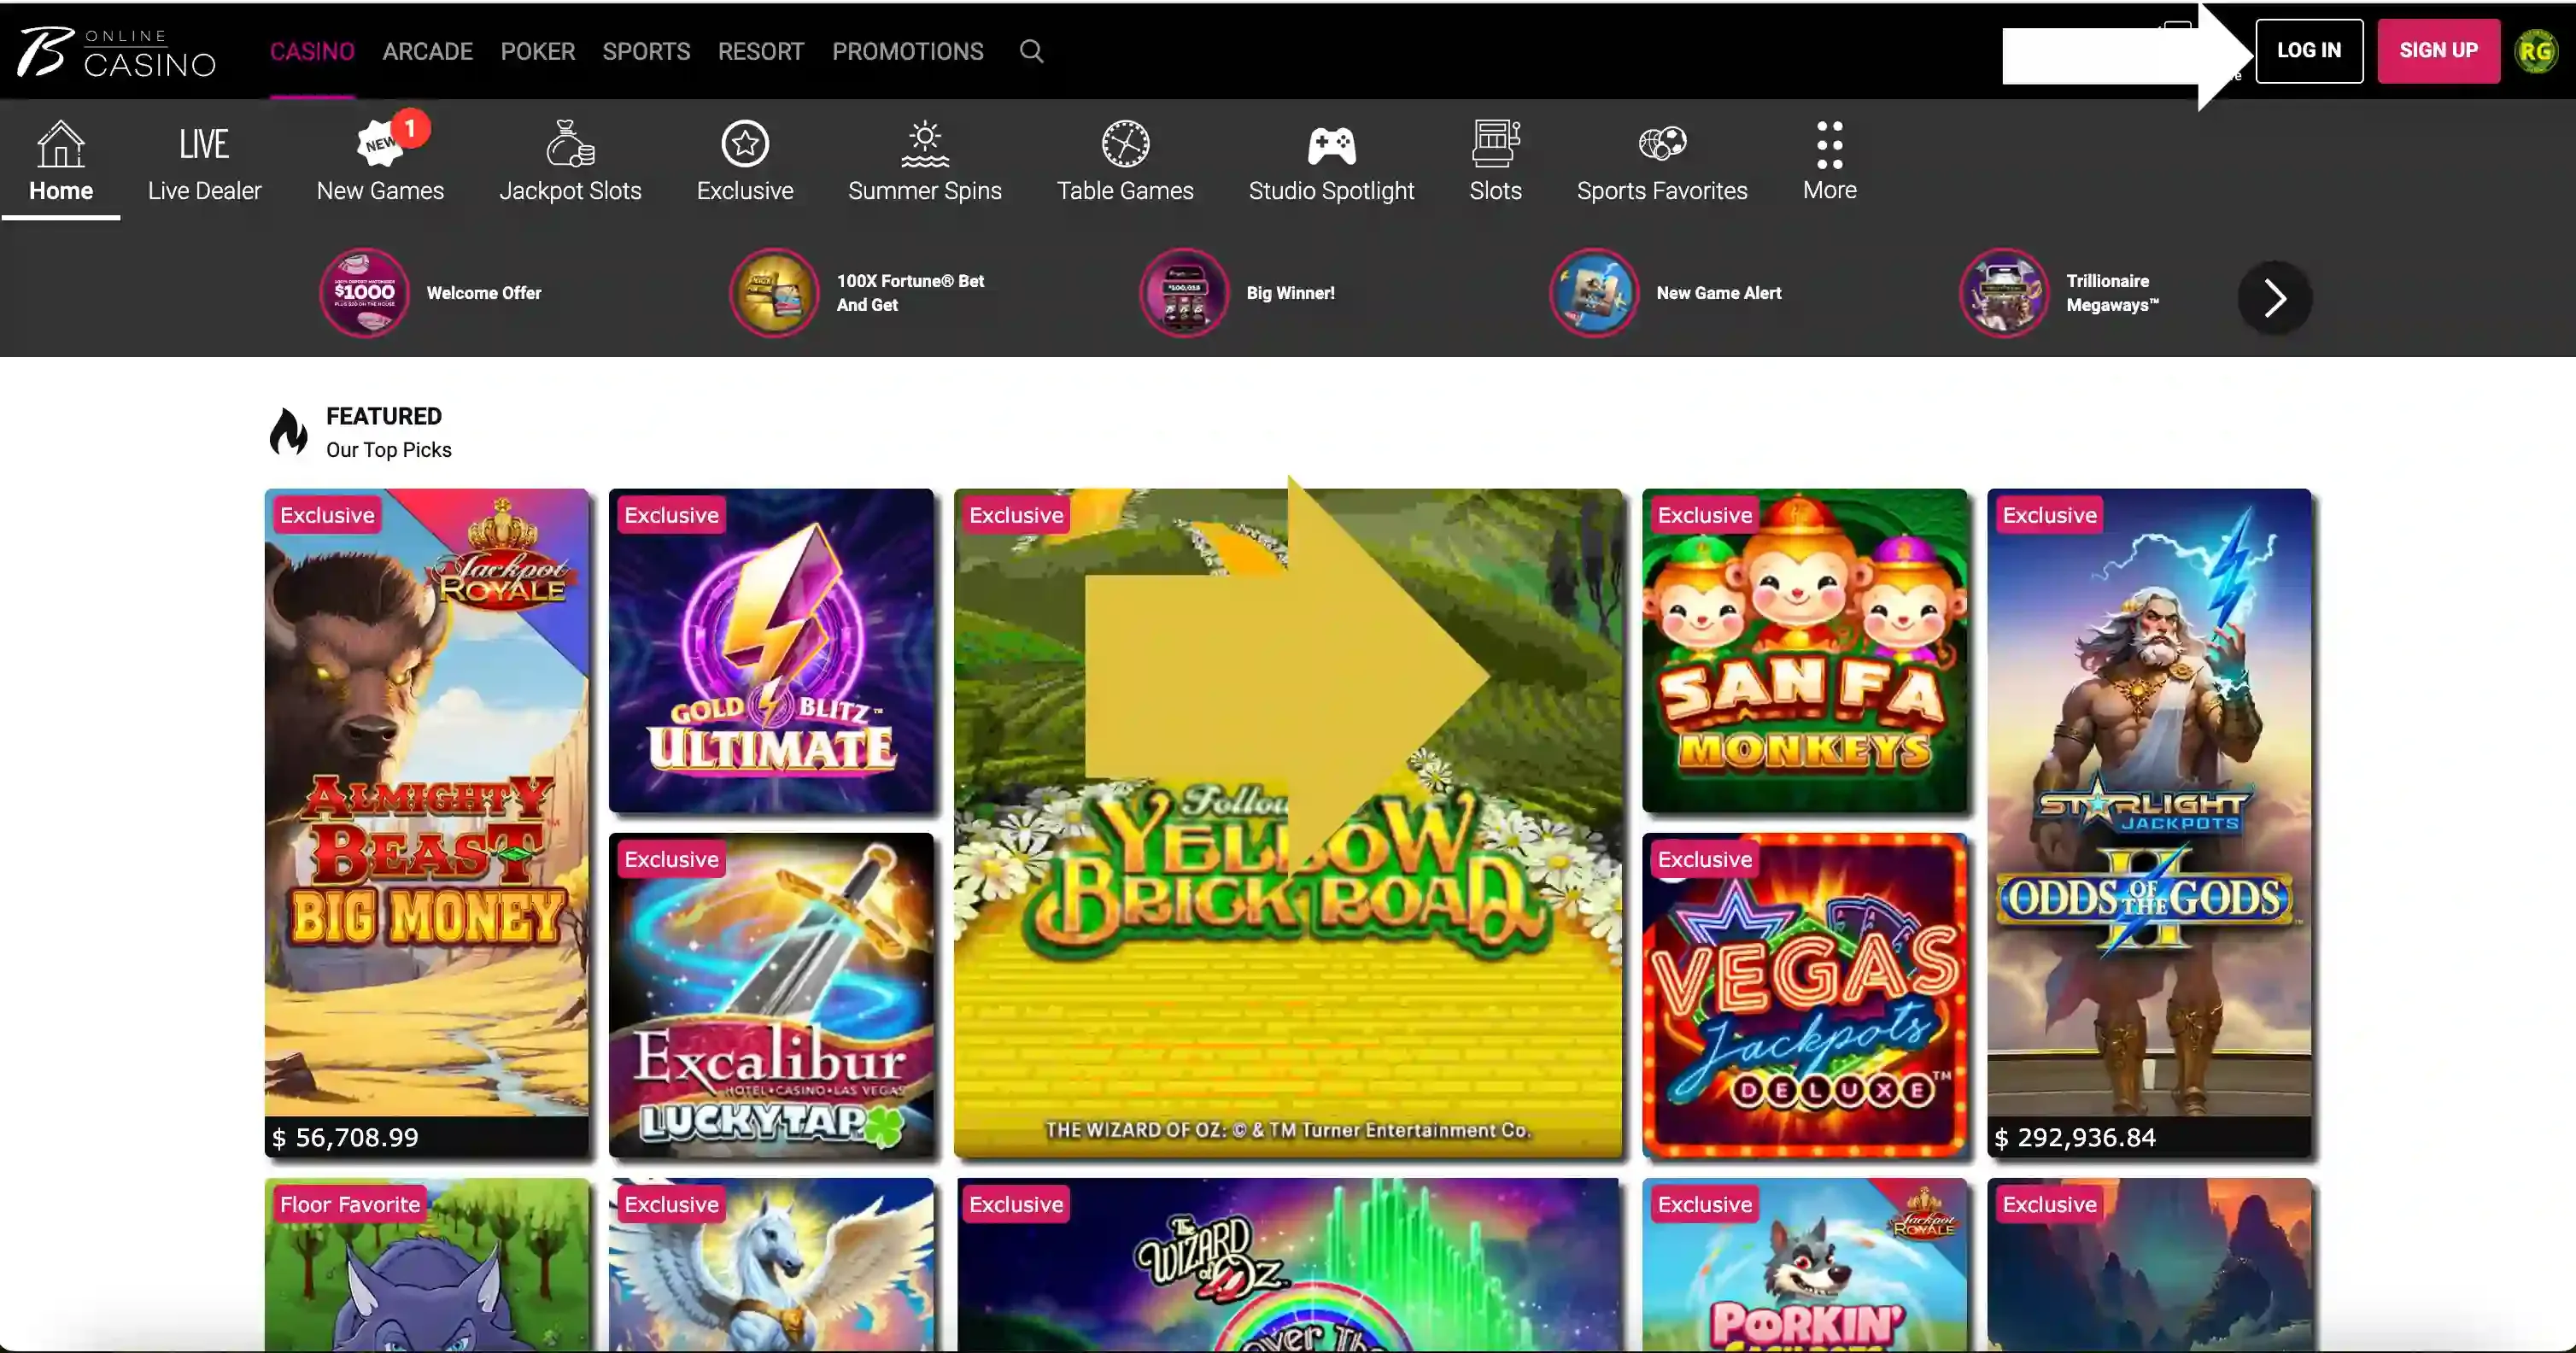Open the Live Dealer category
Viewport: 2576px width, 1353px height.
click(204, 162)
